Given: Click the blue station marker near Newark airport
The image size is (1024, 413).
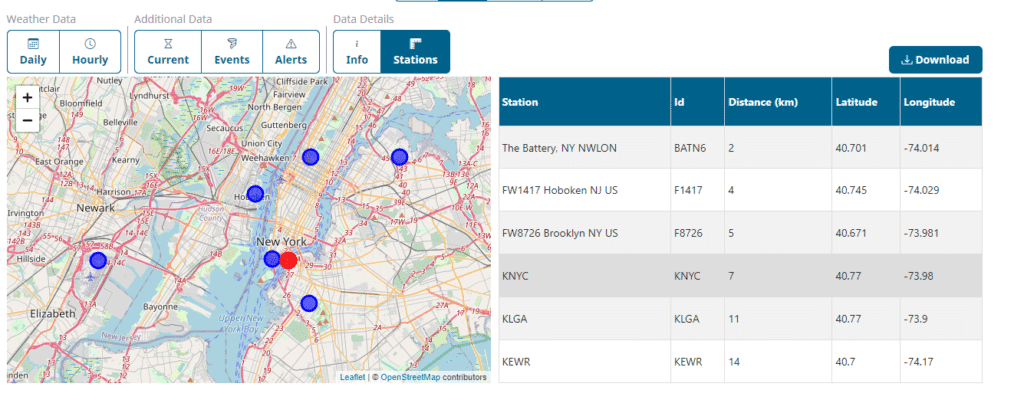Looking at the screenshot, I should coord(97,260).
